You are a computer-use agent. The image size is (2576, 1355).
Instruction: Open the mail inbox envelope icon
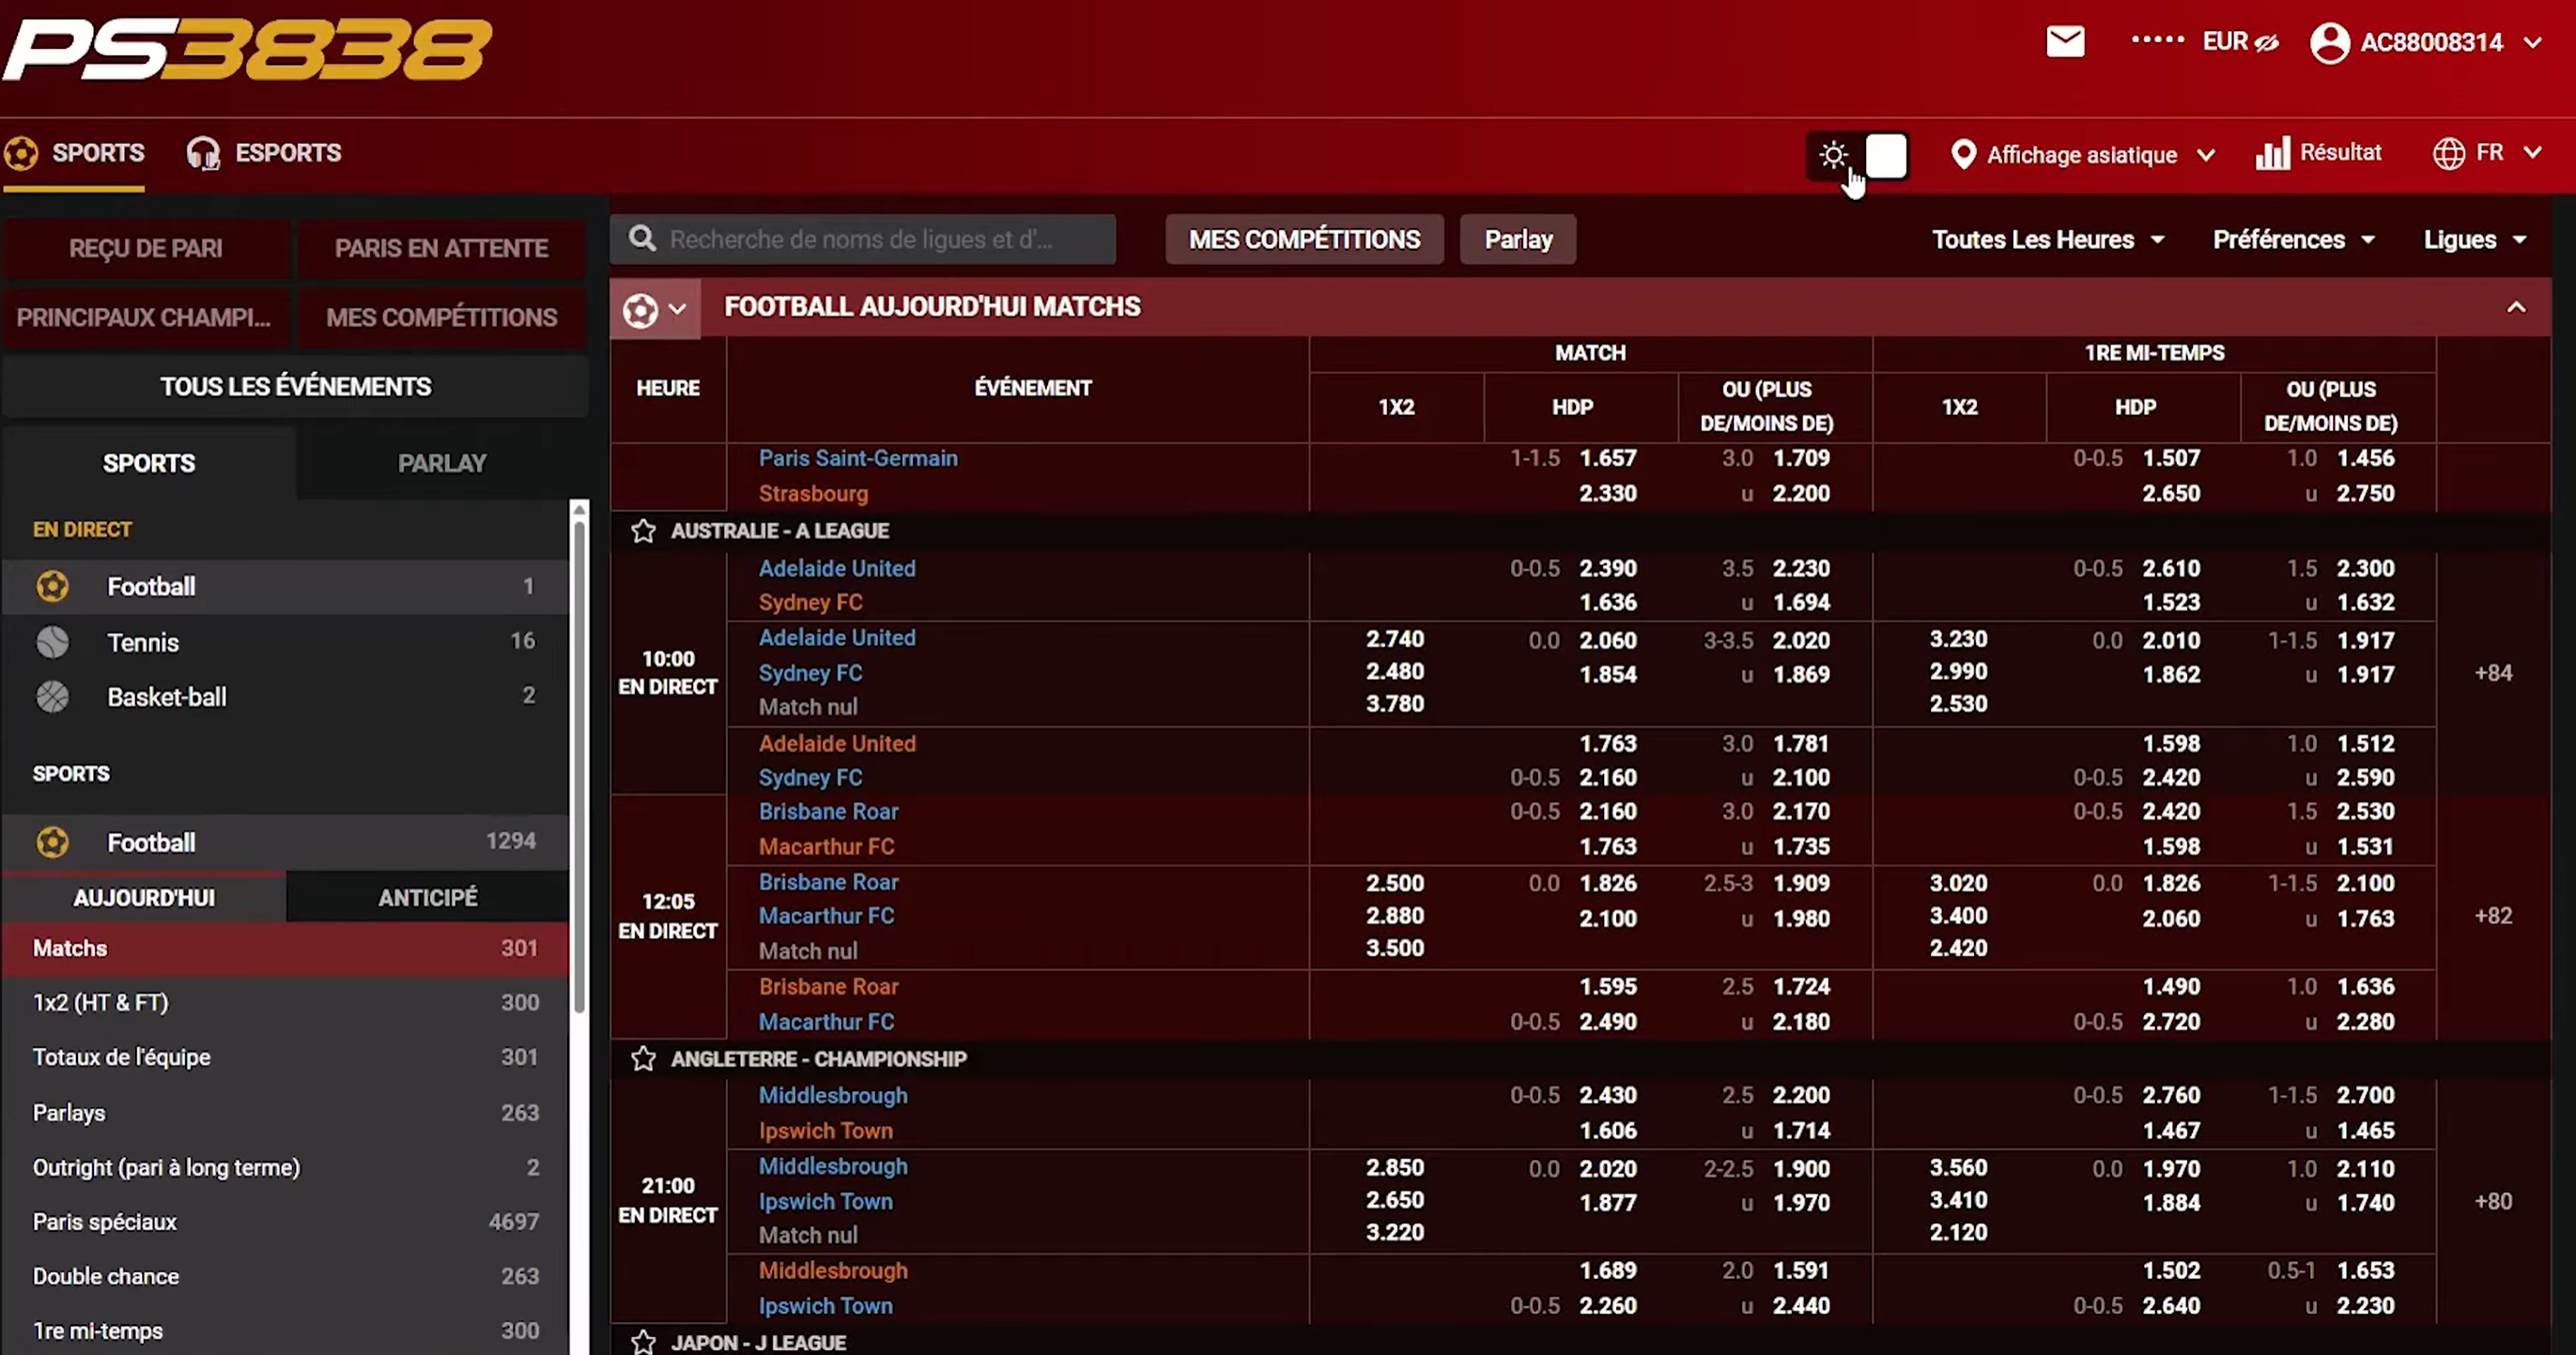[x=2065, y=42]
